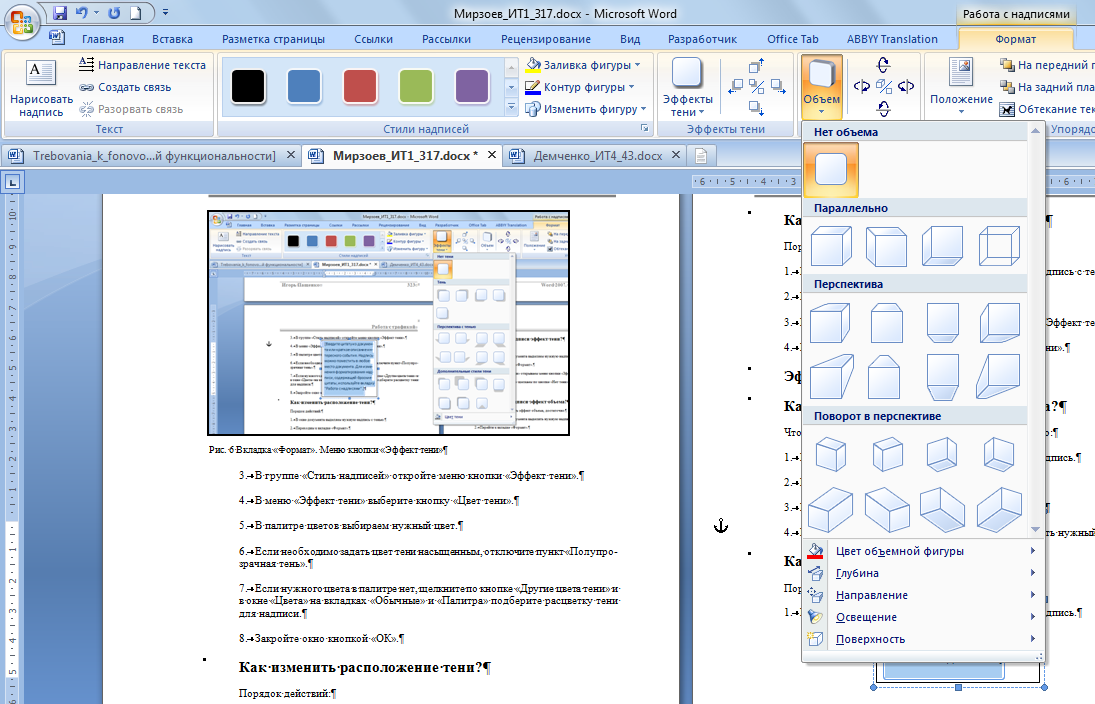
Task: Expand the text box styles gallery
Action: [511, 108]
